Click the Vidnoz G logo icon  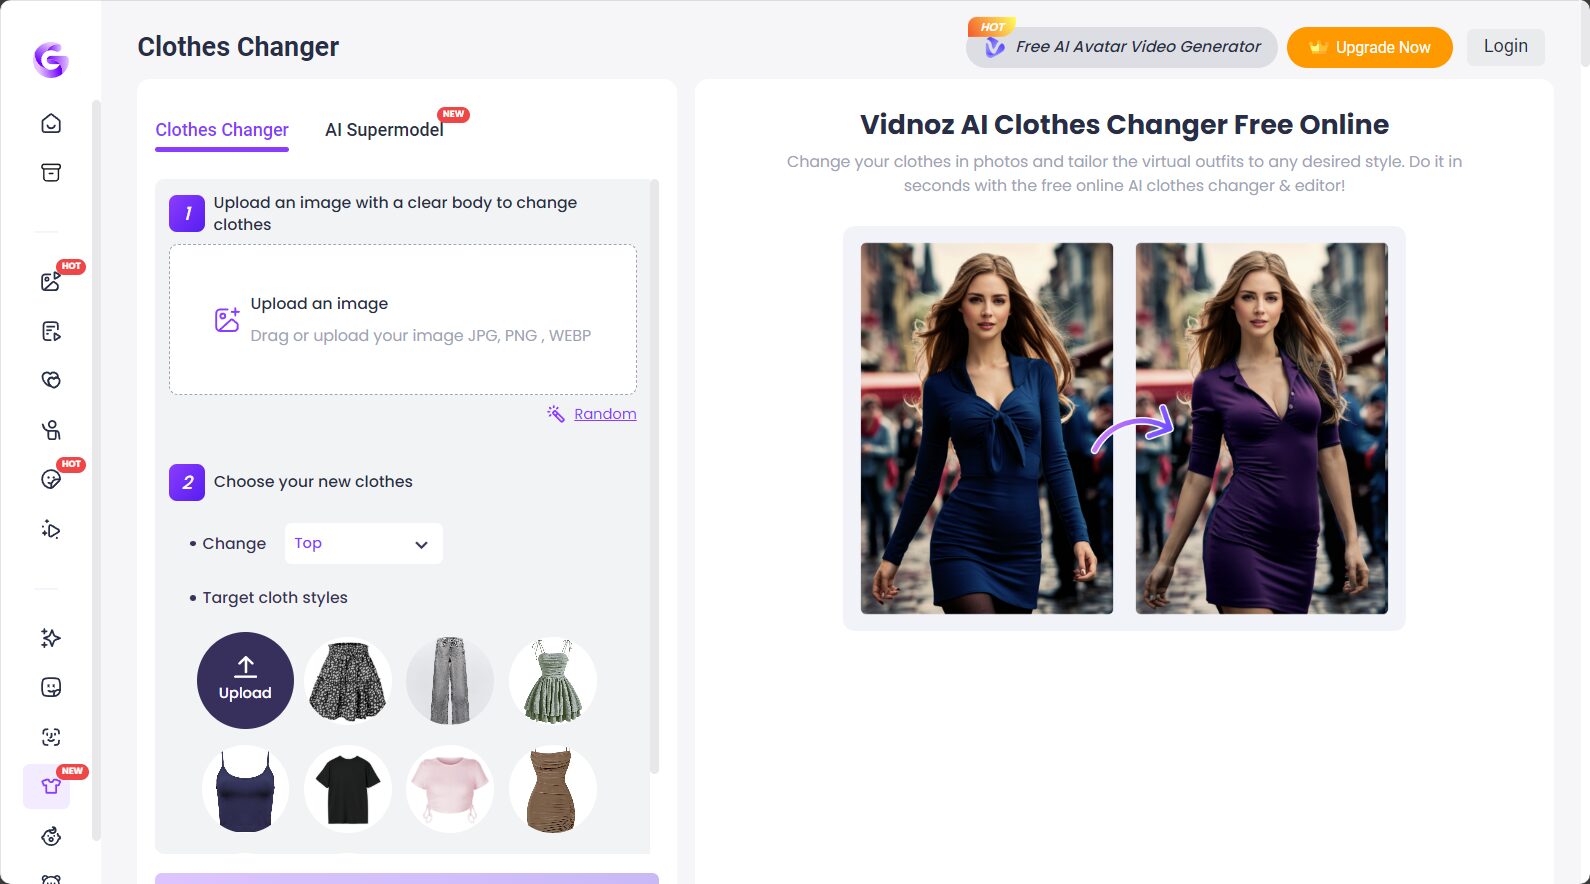[x=51, y=60]
